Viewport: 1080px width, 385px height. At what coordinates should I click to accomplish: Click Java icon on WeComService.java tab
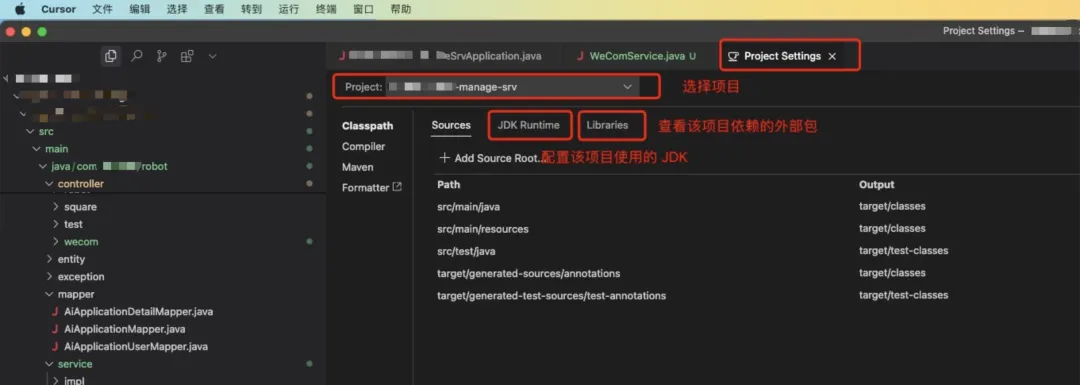580,56
